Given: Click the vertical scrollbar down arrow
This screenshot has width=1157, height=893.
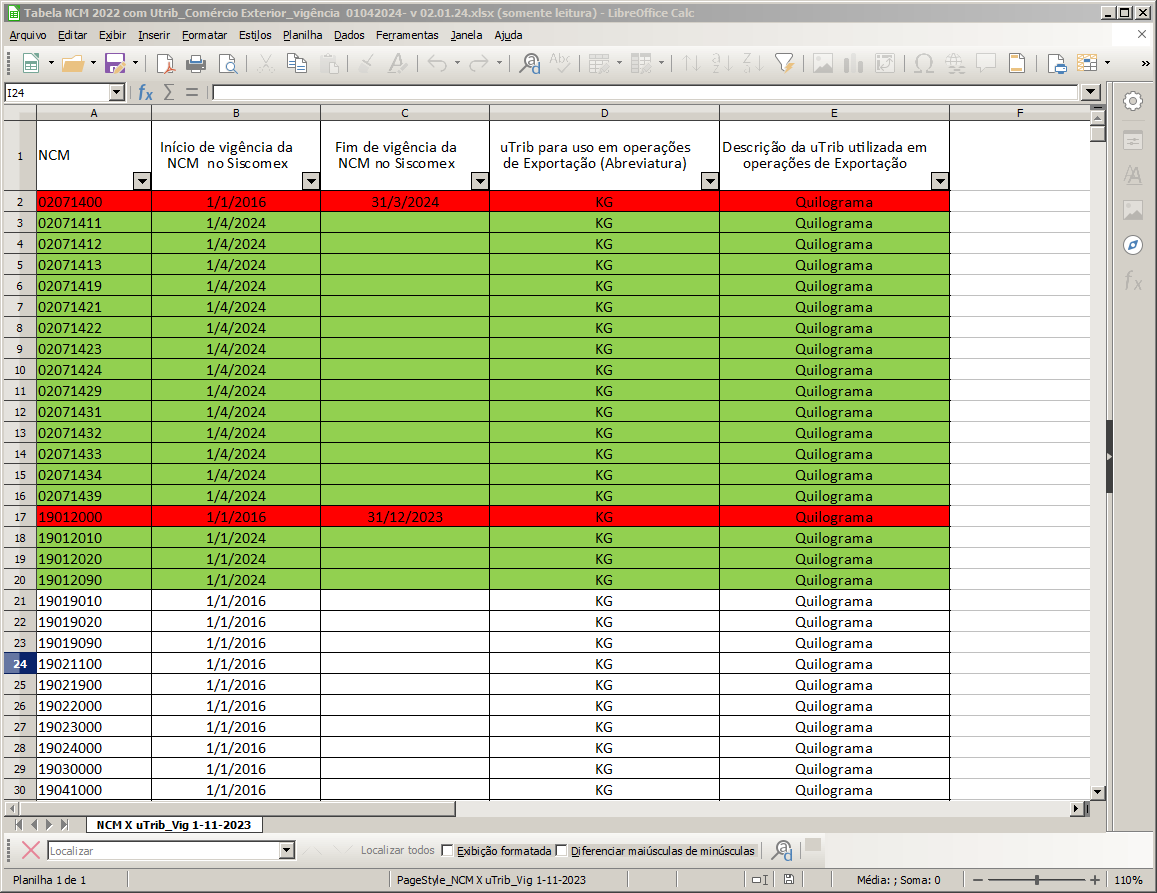Looking at the screenshot, I should click(1097, 792).
